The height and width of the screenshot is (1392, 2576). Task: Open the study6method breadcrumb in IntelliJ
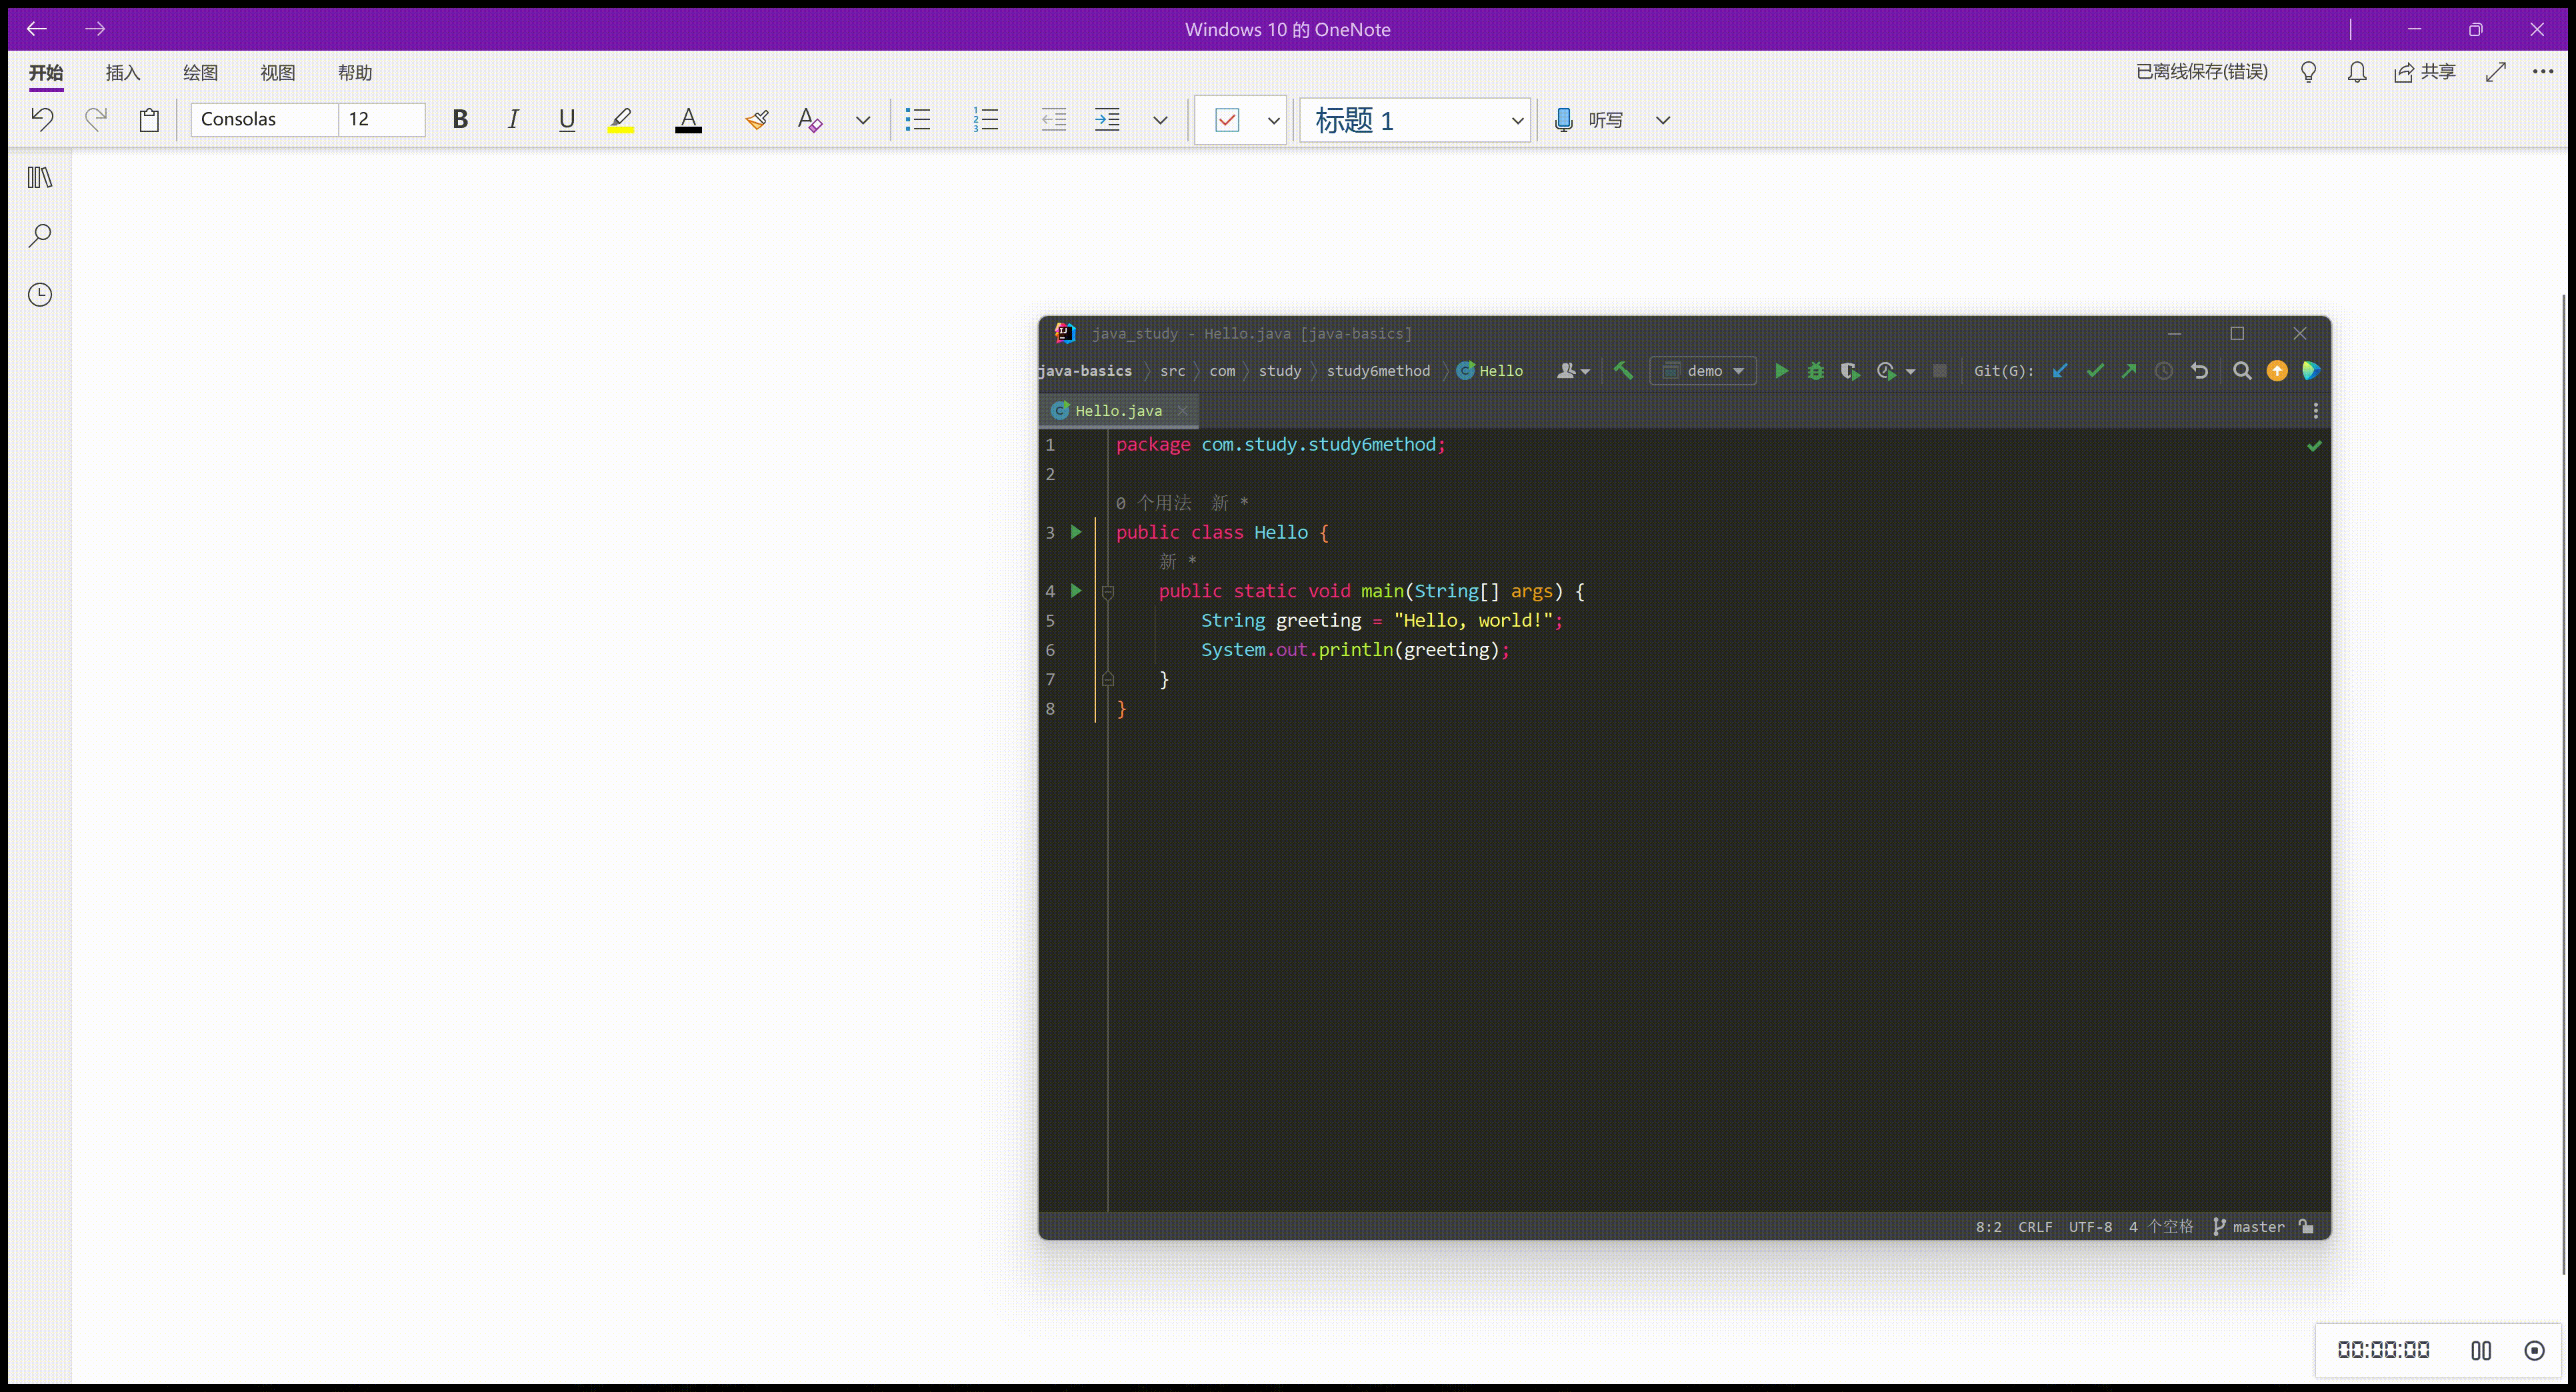point(1378,371)
